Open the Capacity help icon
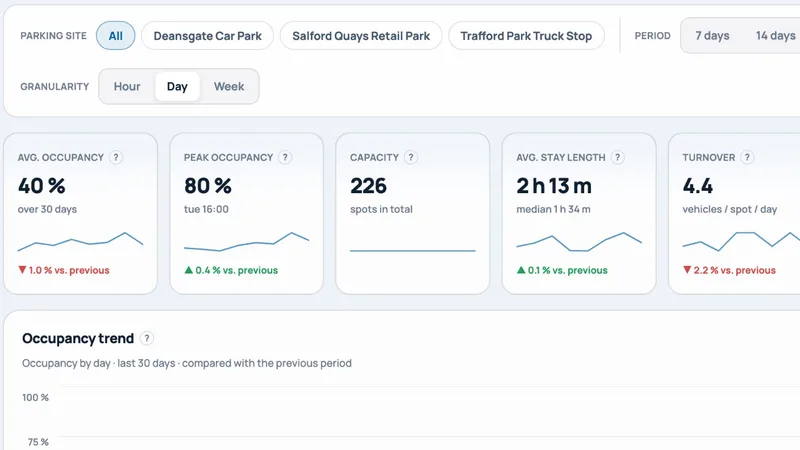800x450 pixels. pos(411,158)
